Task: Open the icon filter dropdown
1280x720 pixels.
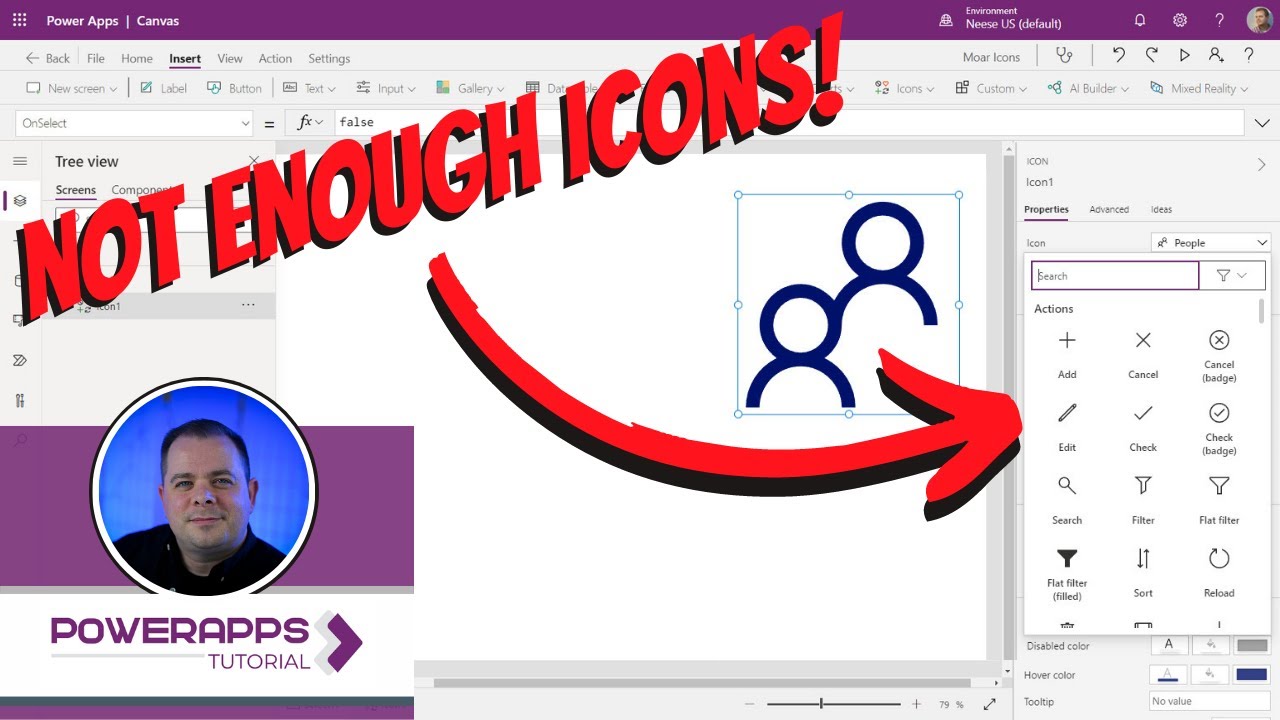Action: click(x=1232, y=276)
